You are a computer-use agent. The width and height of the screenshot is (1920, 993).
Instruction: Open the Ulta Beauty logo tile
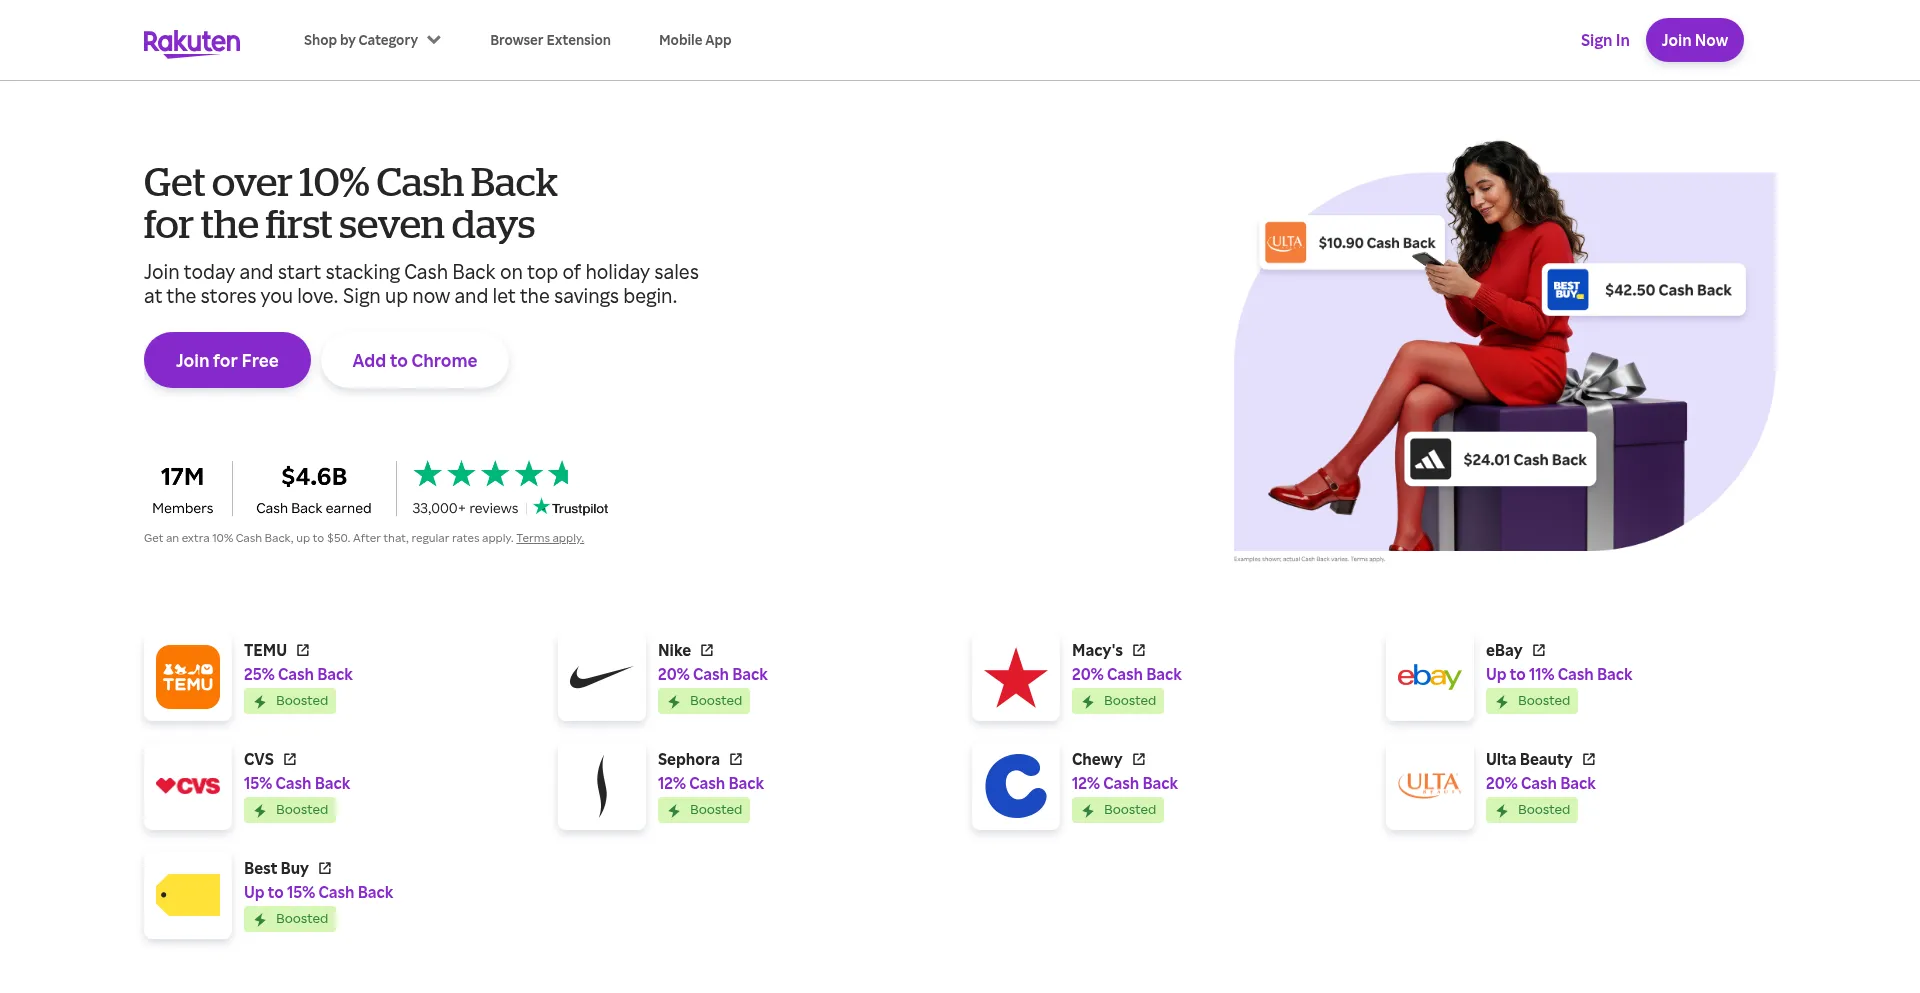1430,786
